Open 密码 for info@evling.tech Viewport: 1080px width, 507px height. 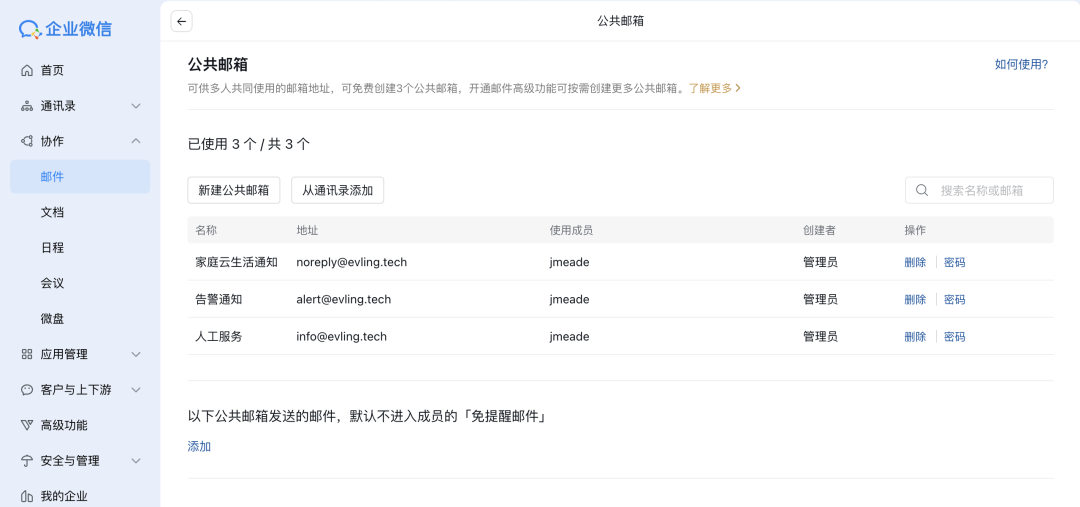pos(955,337)
